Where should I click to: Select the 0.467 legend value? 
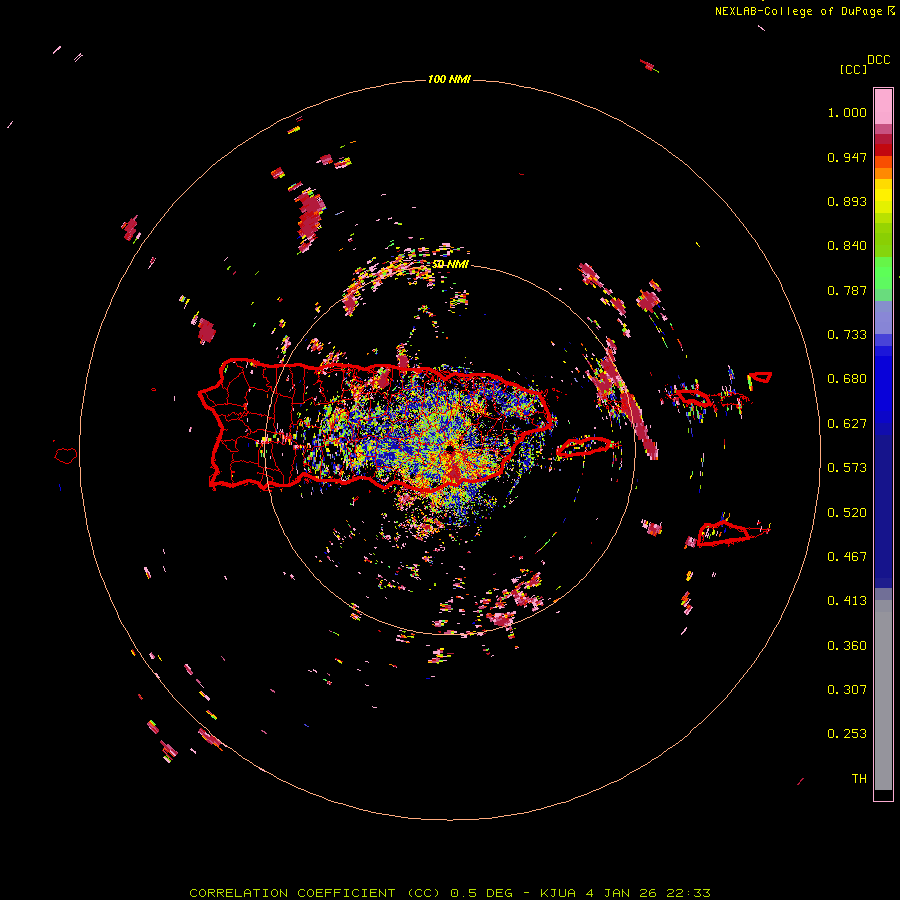847,557
